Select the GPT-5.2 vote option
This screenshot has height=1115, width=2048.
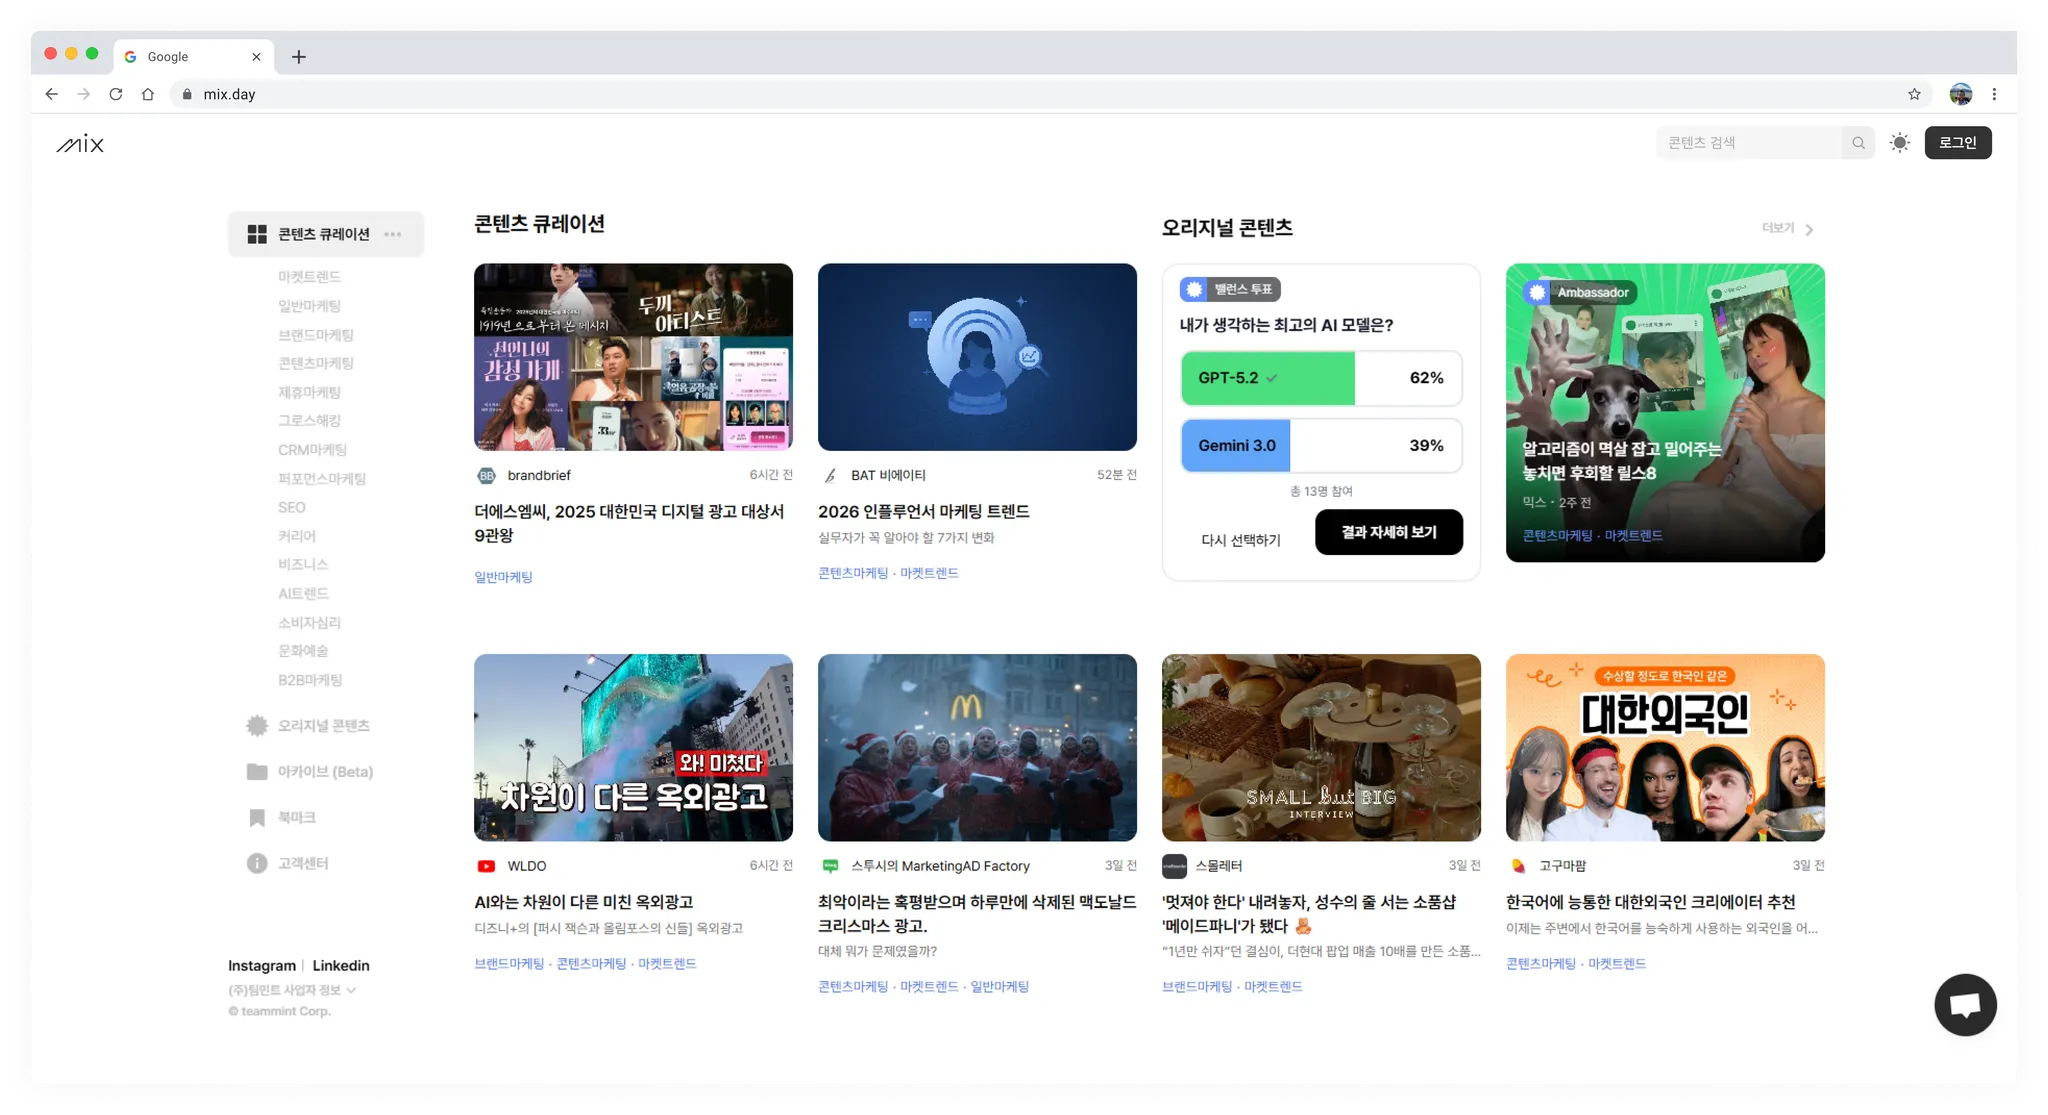1320,378
